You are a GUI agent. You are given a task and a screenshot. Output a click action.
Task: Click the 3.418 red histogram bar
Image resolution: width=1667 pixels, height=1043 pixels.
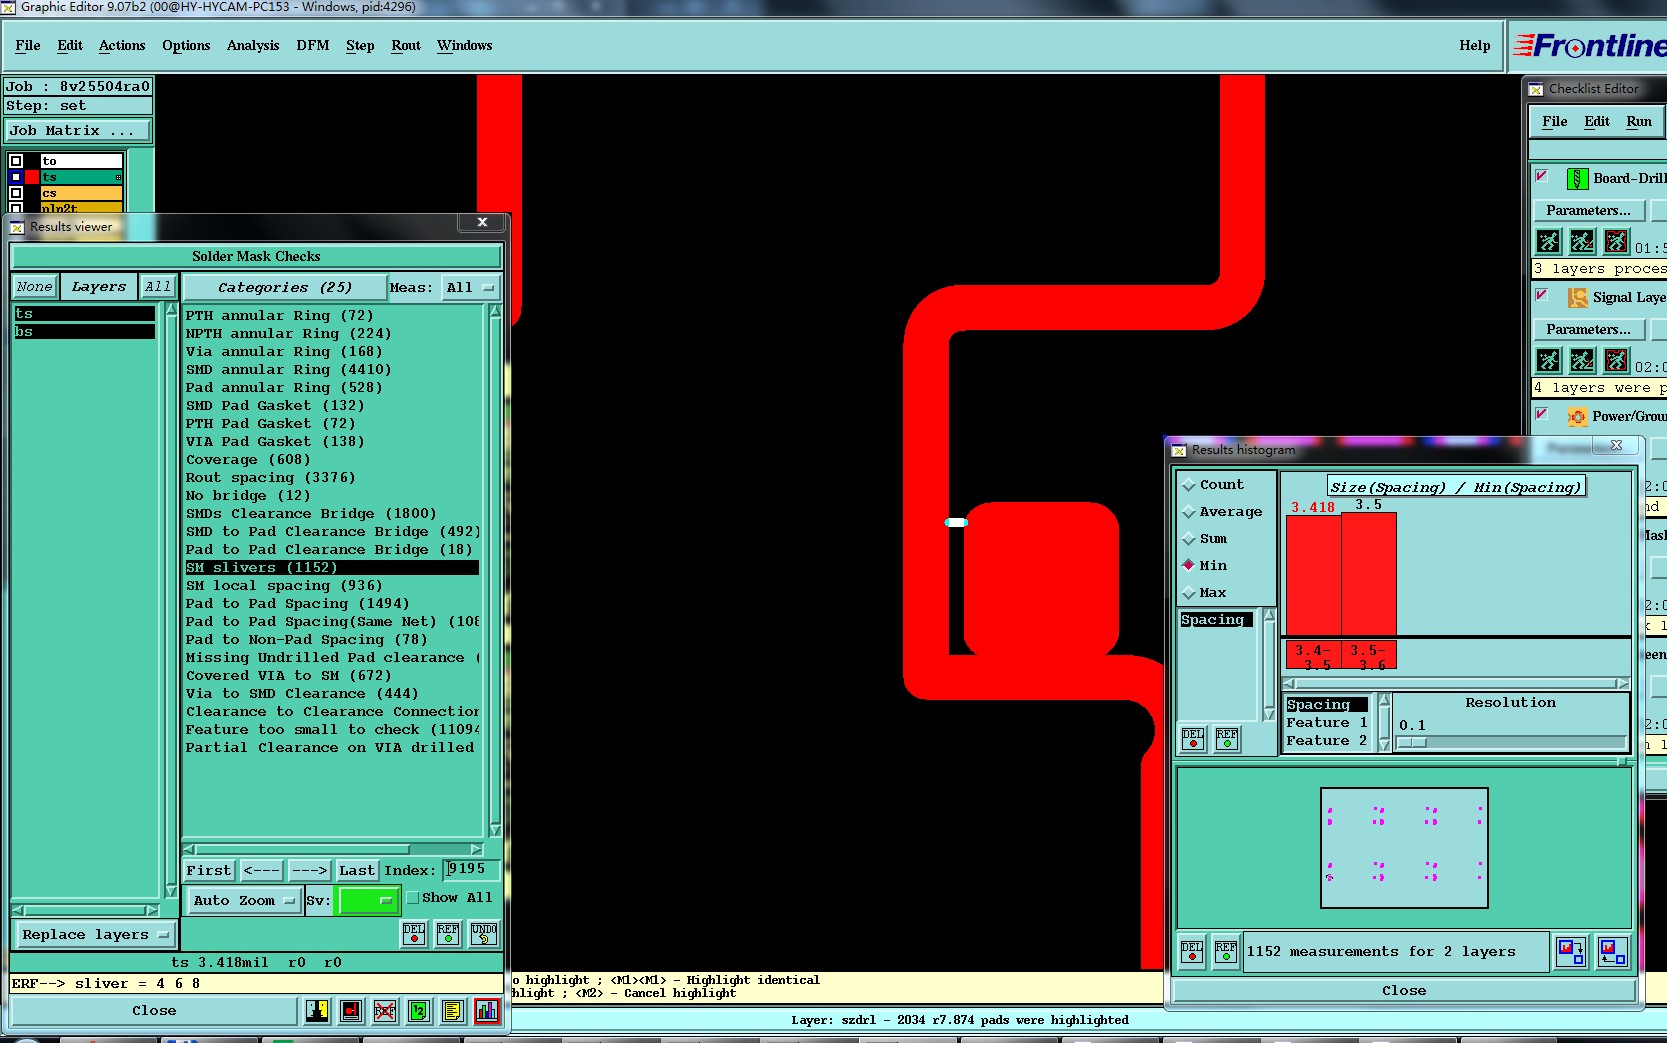pos(1313,575)
